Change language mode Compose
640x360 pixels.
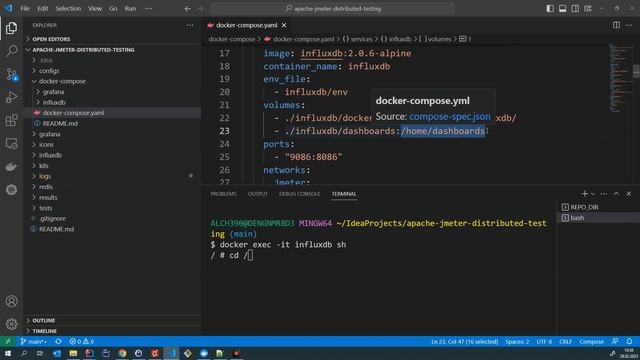click(591, 341)
